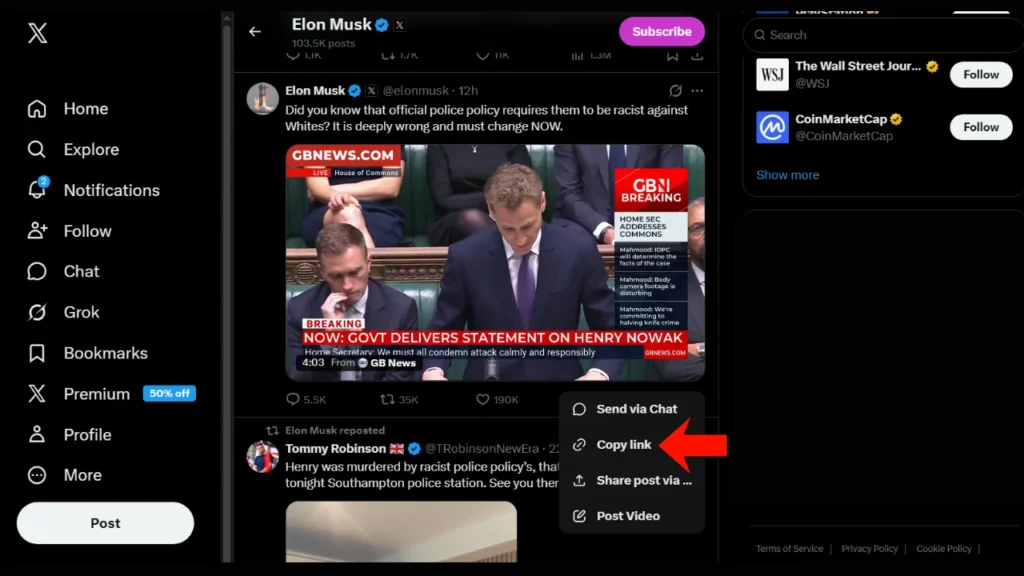
Task: Play the GB News video thumbnail
Action: (x=495, y=263)
